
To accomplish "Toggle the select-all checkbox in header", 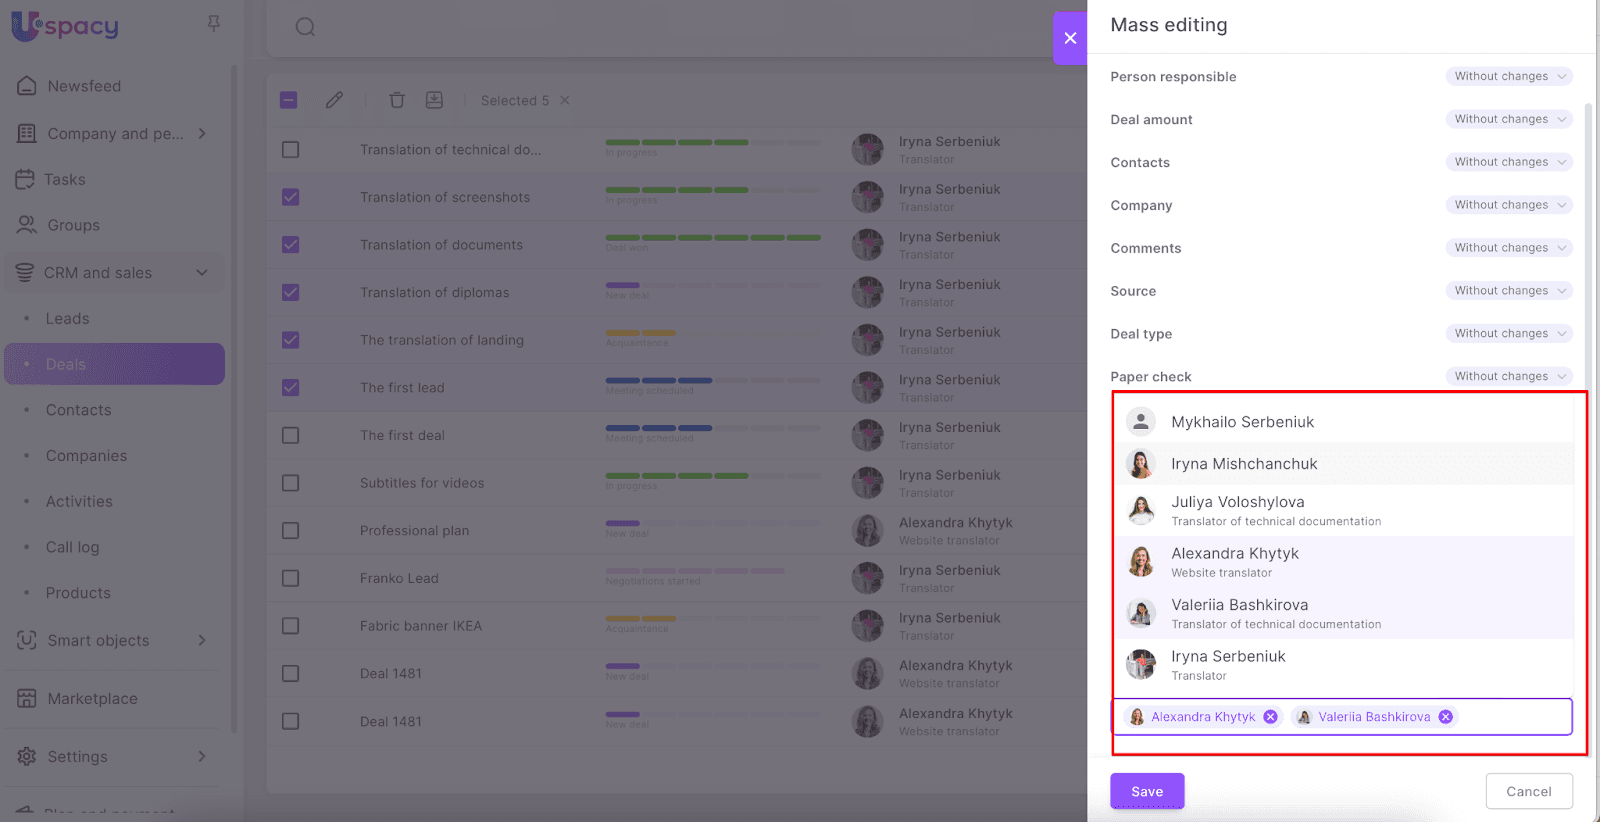I will [x=289, y=100].
